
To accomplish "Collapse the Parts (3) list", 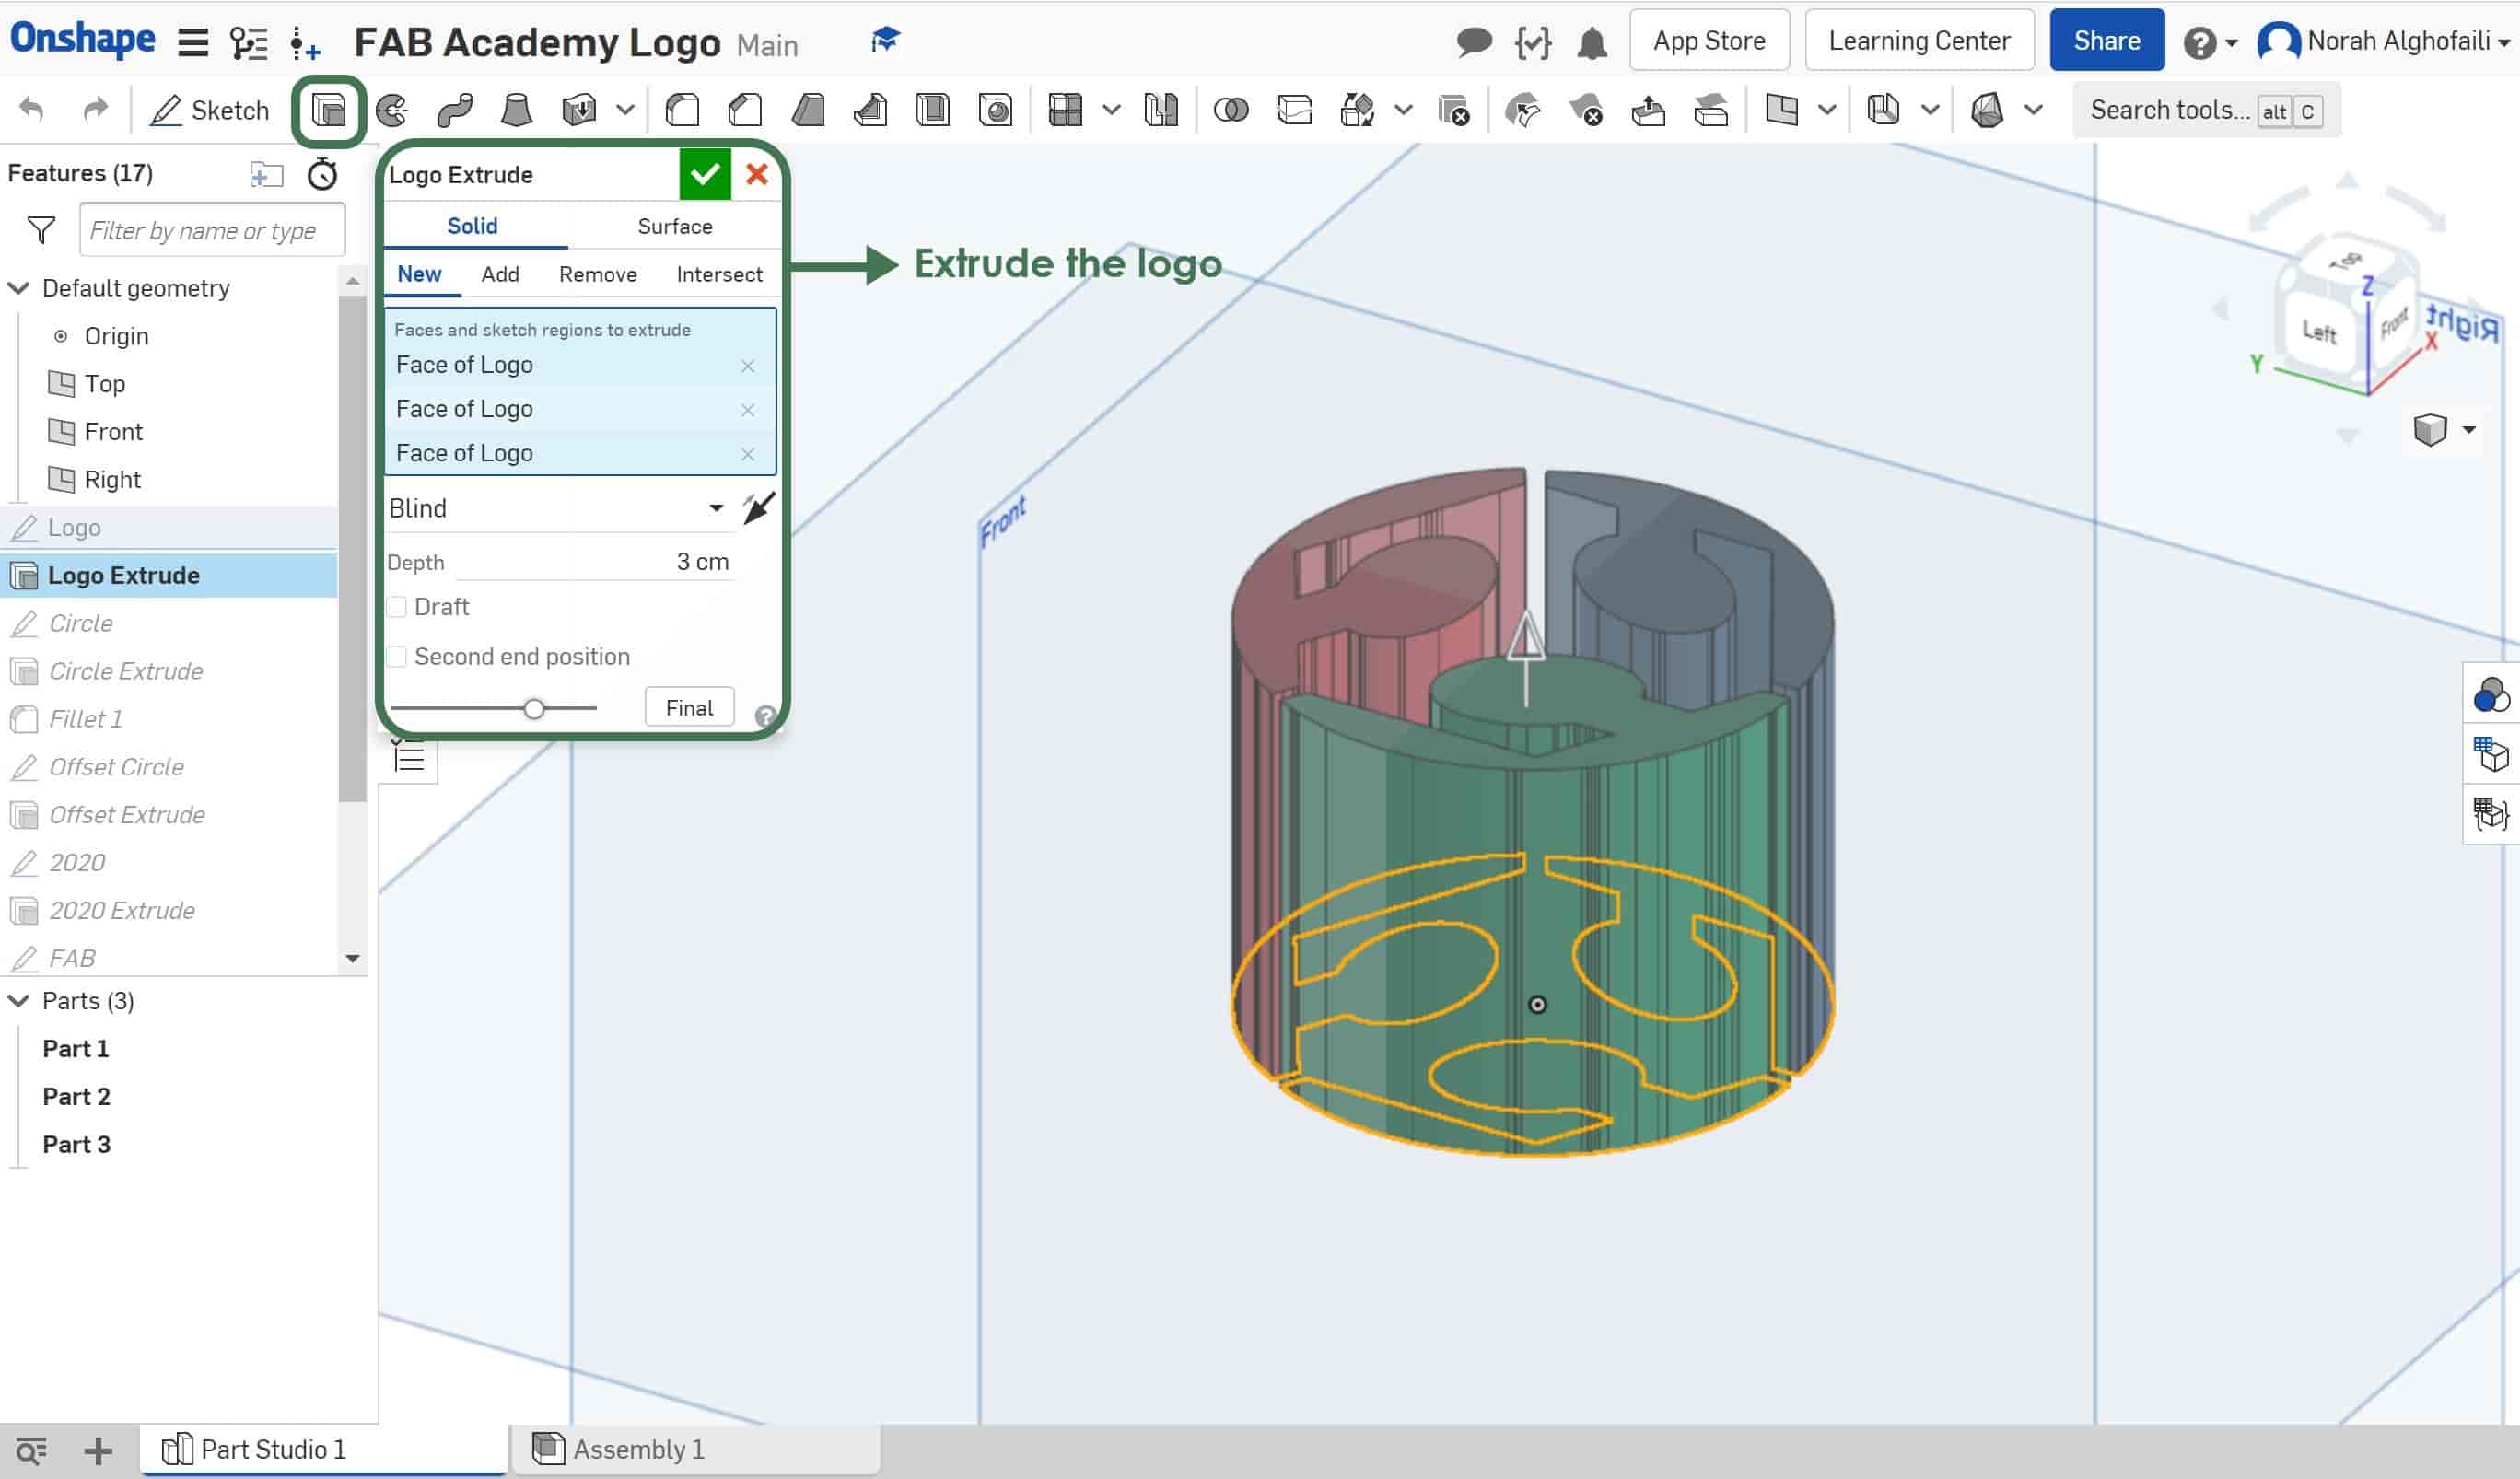I will pyautogui.click(x=19, y=1001).
